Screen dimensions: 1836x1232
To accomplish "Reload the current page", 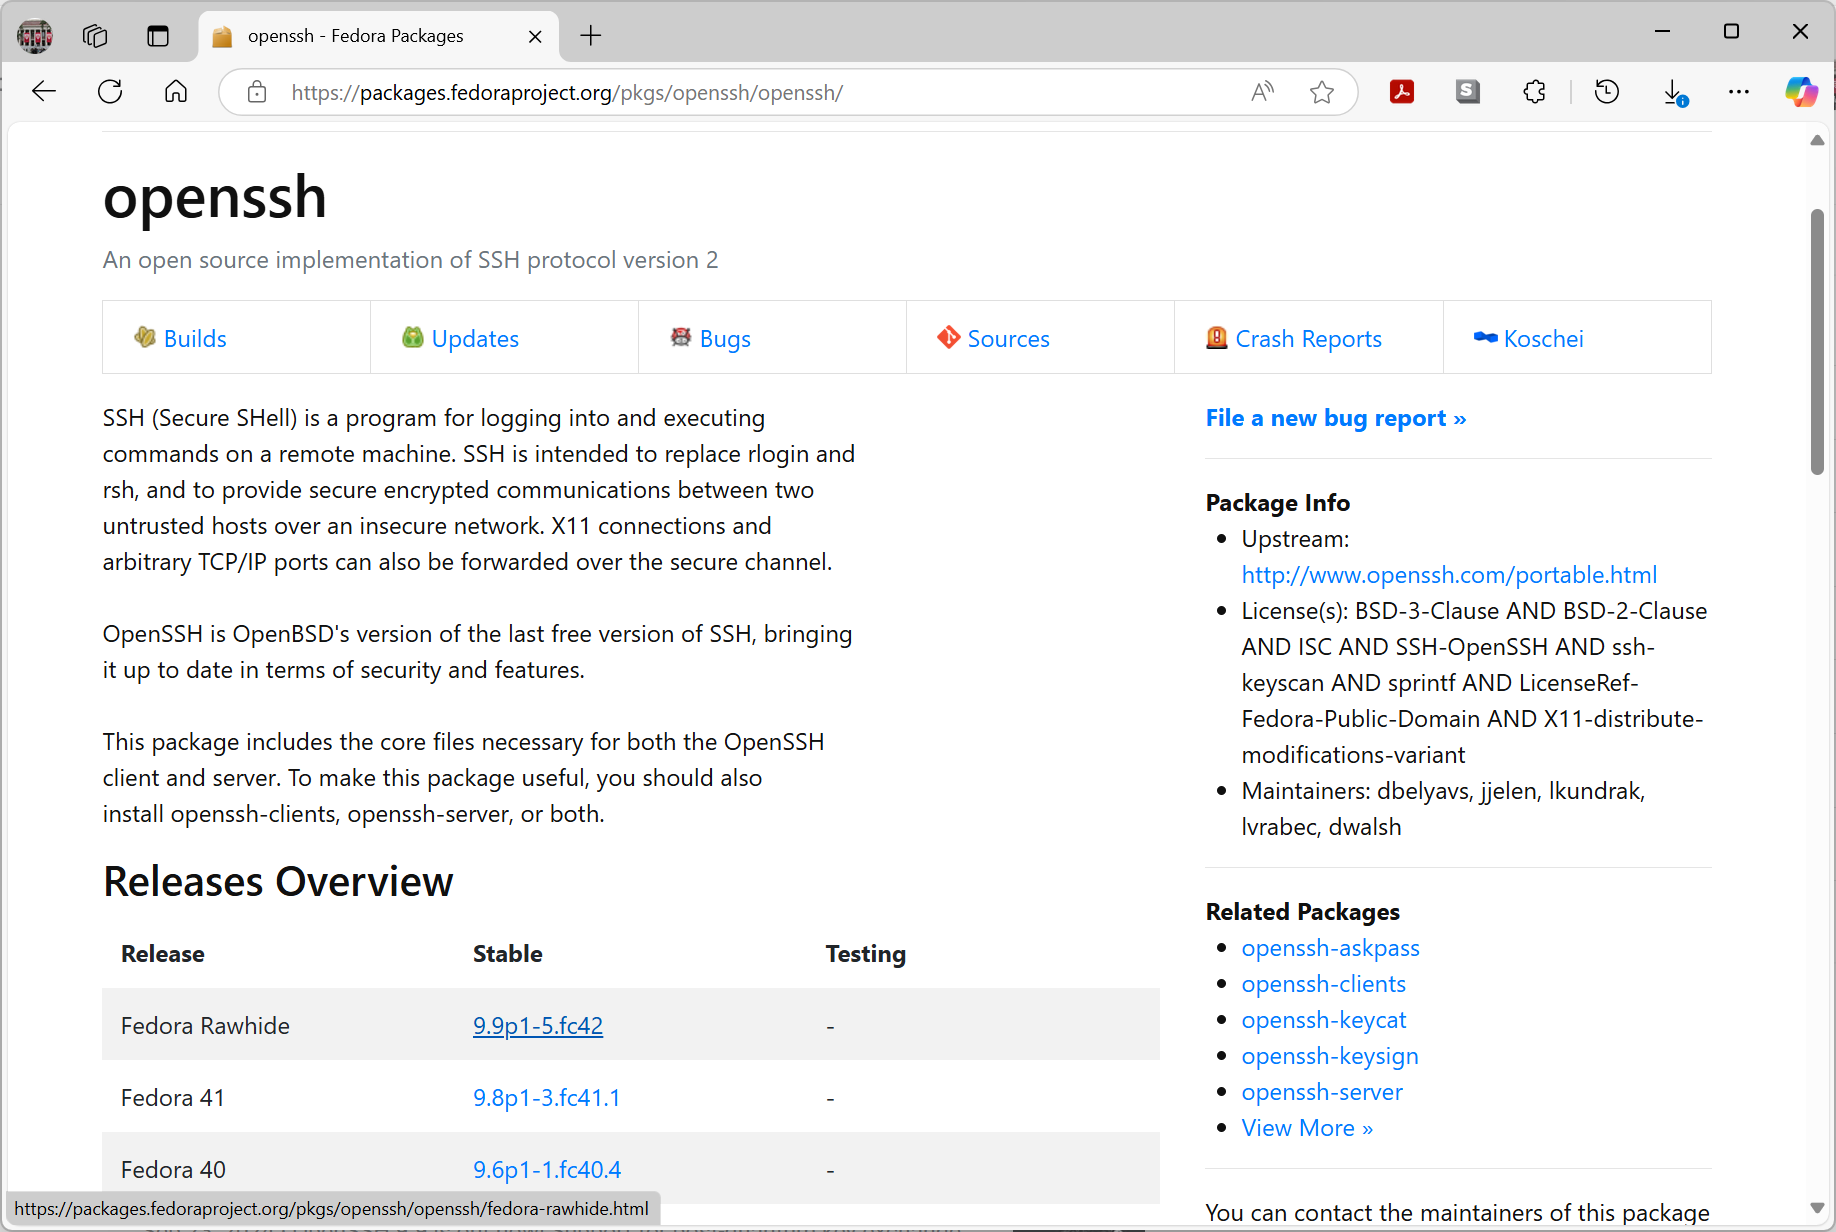I will [x=110, y=91].
